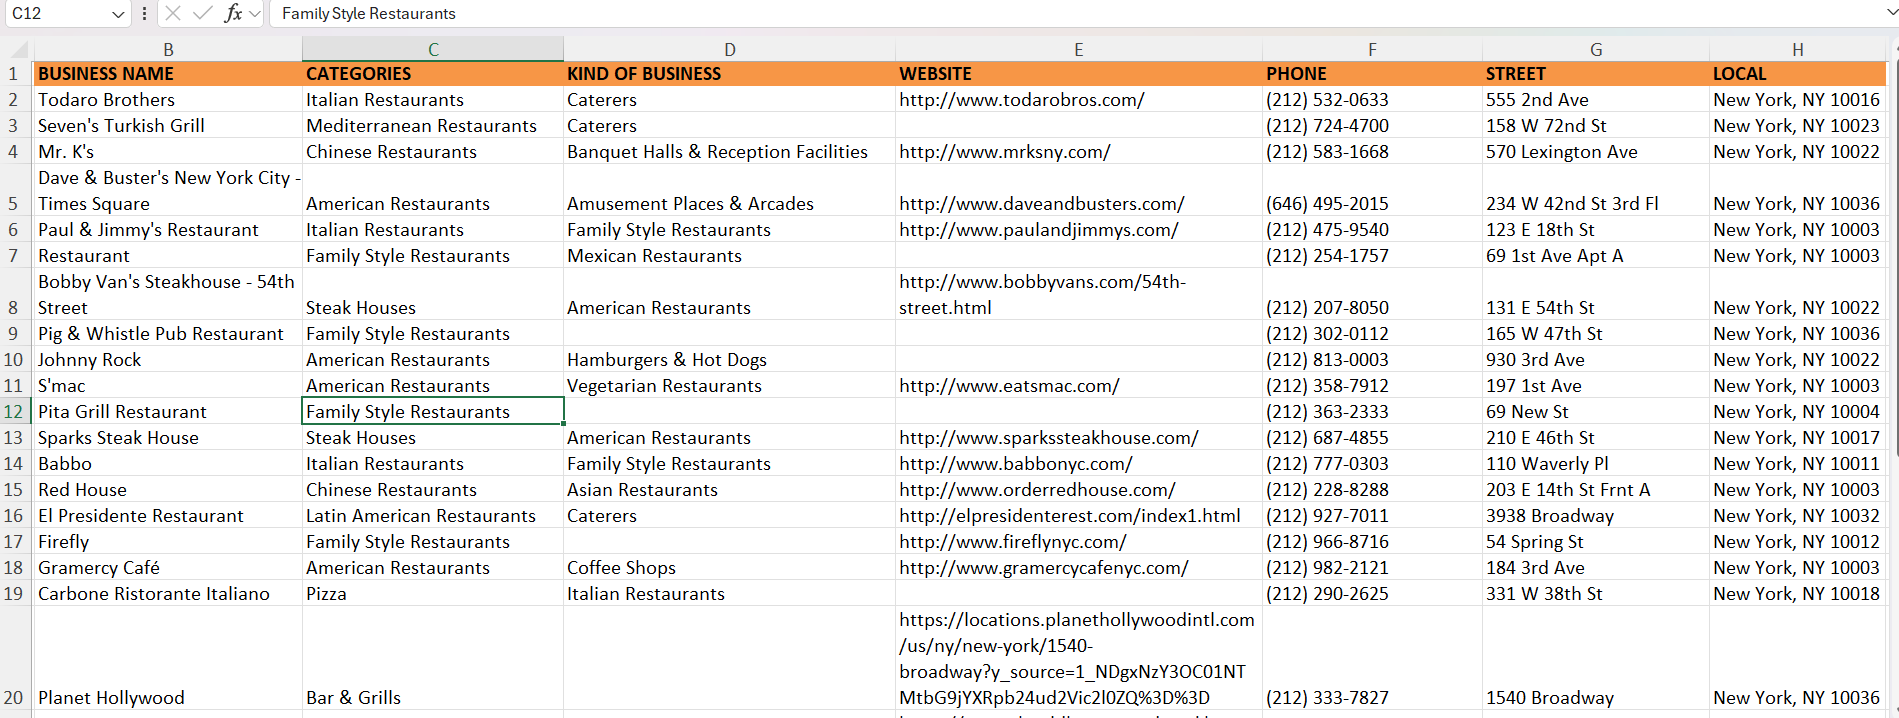Click the Mediterranean Restaurants cell
Viewport: 1899px width, 718px height.
(433, 125)
